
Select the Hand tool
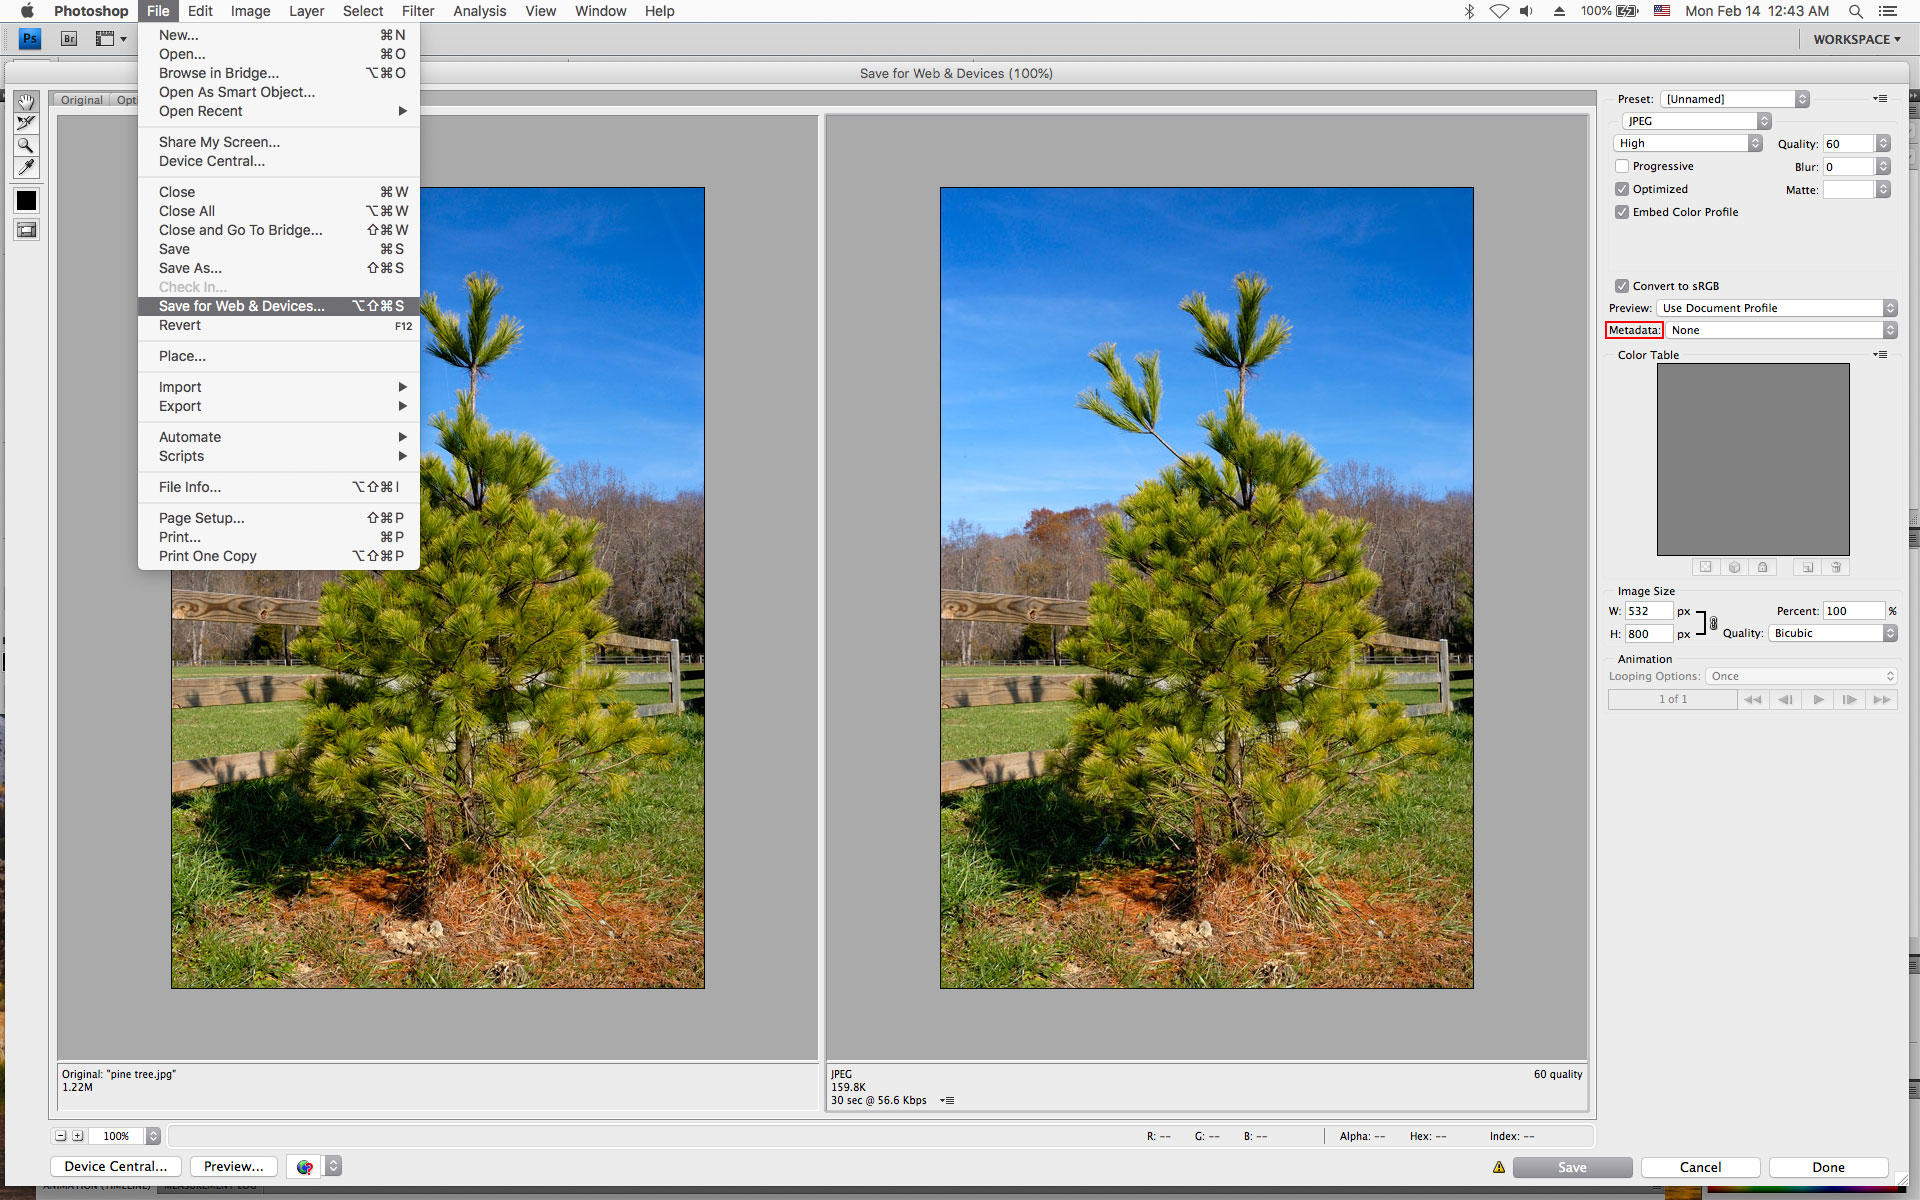pos(25,101)
